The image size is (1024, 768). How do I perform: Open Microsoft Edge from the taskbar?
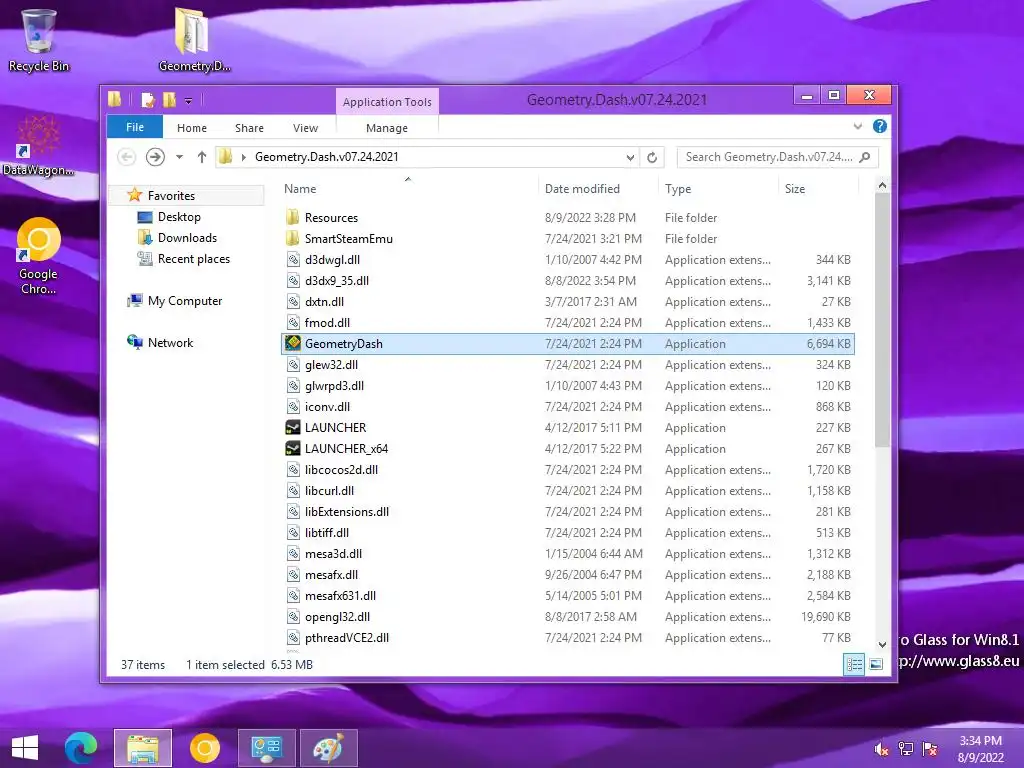tap(80, 748)
